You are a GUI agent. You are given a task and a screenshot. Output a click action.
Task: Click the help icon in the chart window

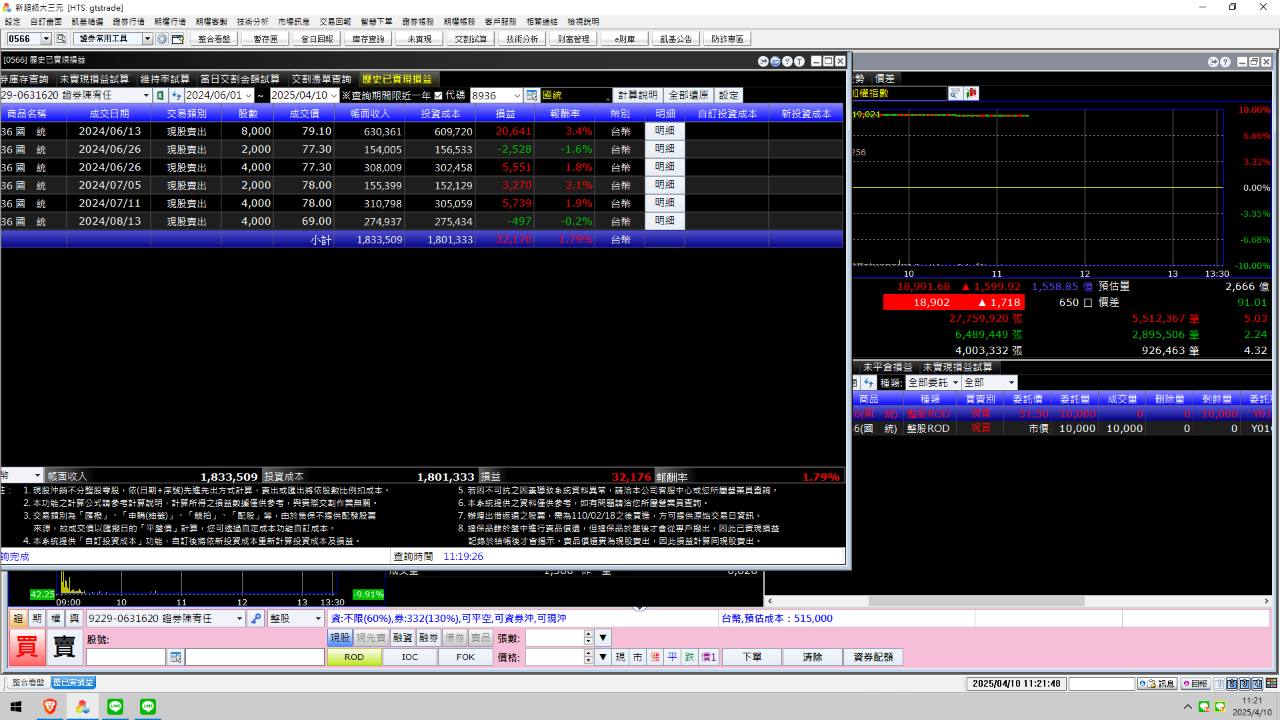click(x=1226, y=62)
